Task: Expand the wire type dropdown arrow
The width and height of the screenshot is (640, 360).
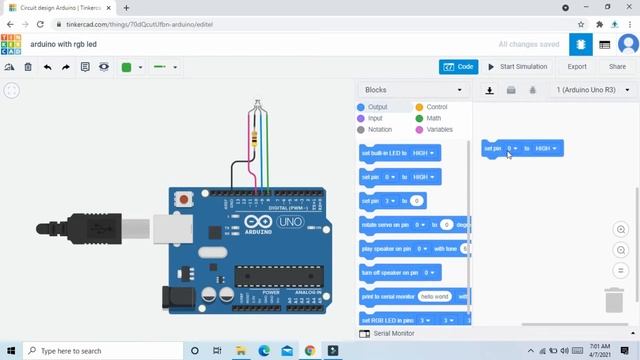Action: tap(175, 67)
